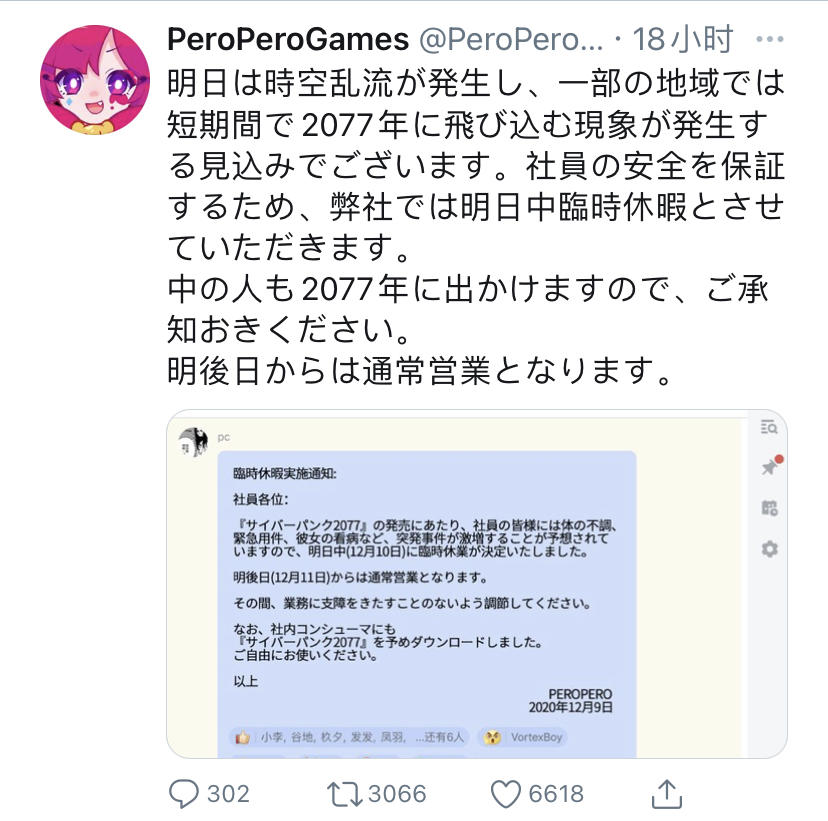Click the pc sender avatar in chat

194,441
